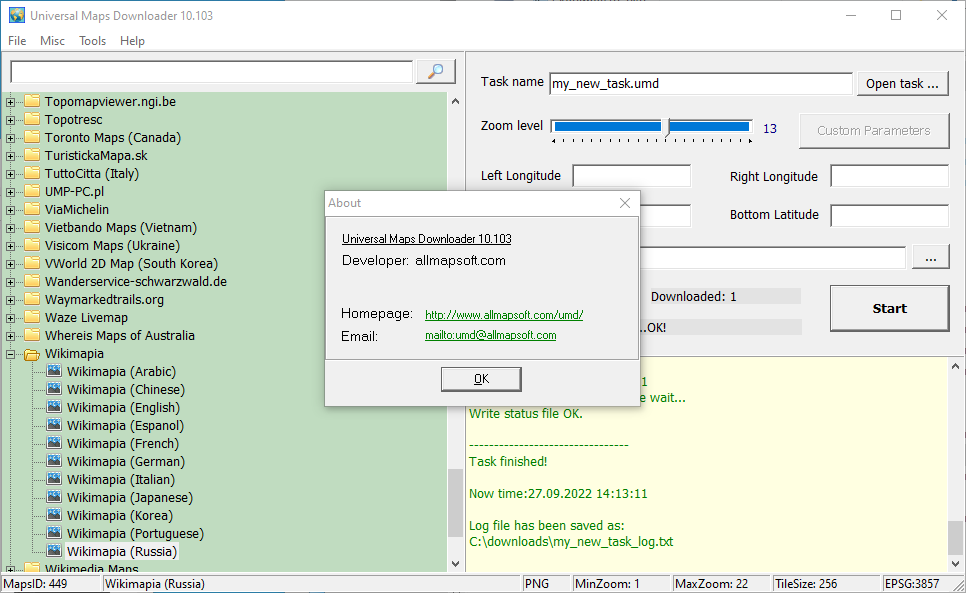Click the Universal Maps Downloader title bar icon
Image resolution: width=966 pixels, height=593 pixels.
(x=17, y=15)
